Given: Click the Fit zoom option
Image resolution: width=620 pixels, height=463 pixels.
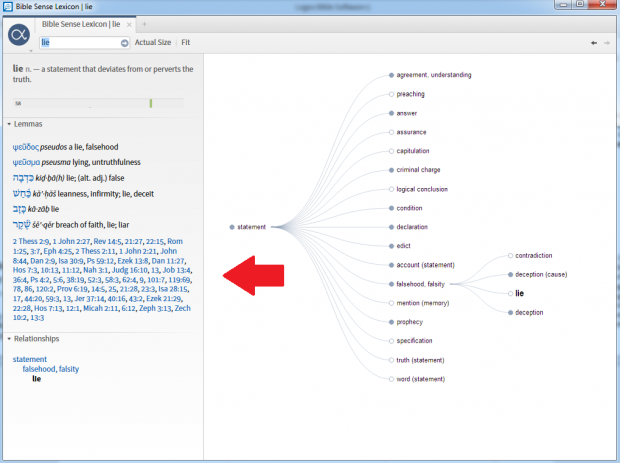Looking at the screenshot, I should click(x=186, y=43).
